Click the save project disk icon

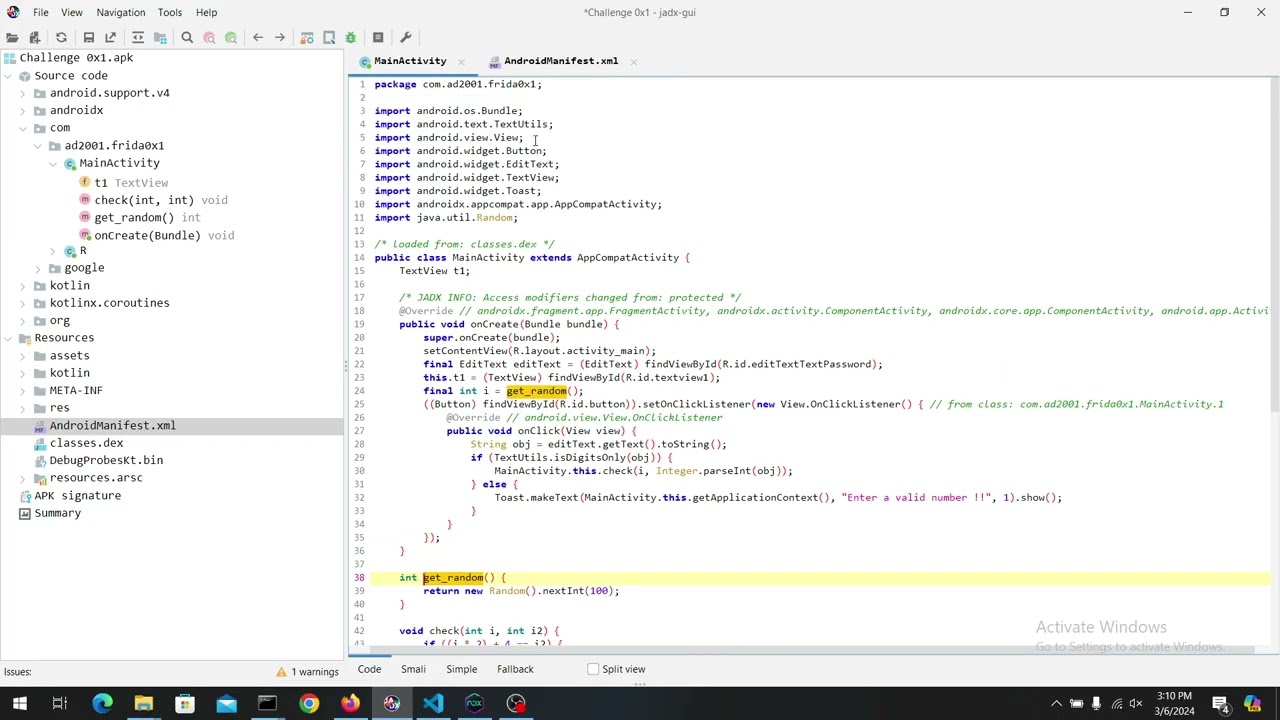(89, 38)
